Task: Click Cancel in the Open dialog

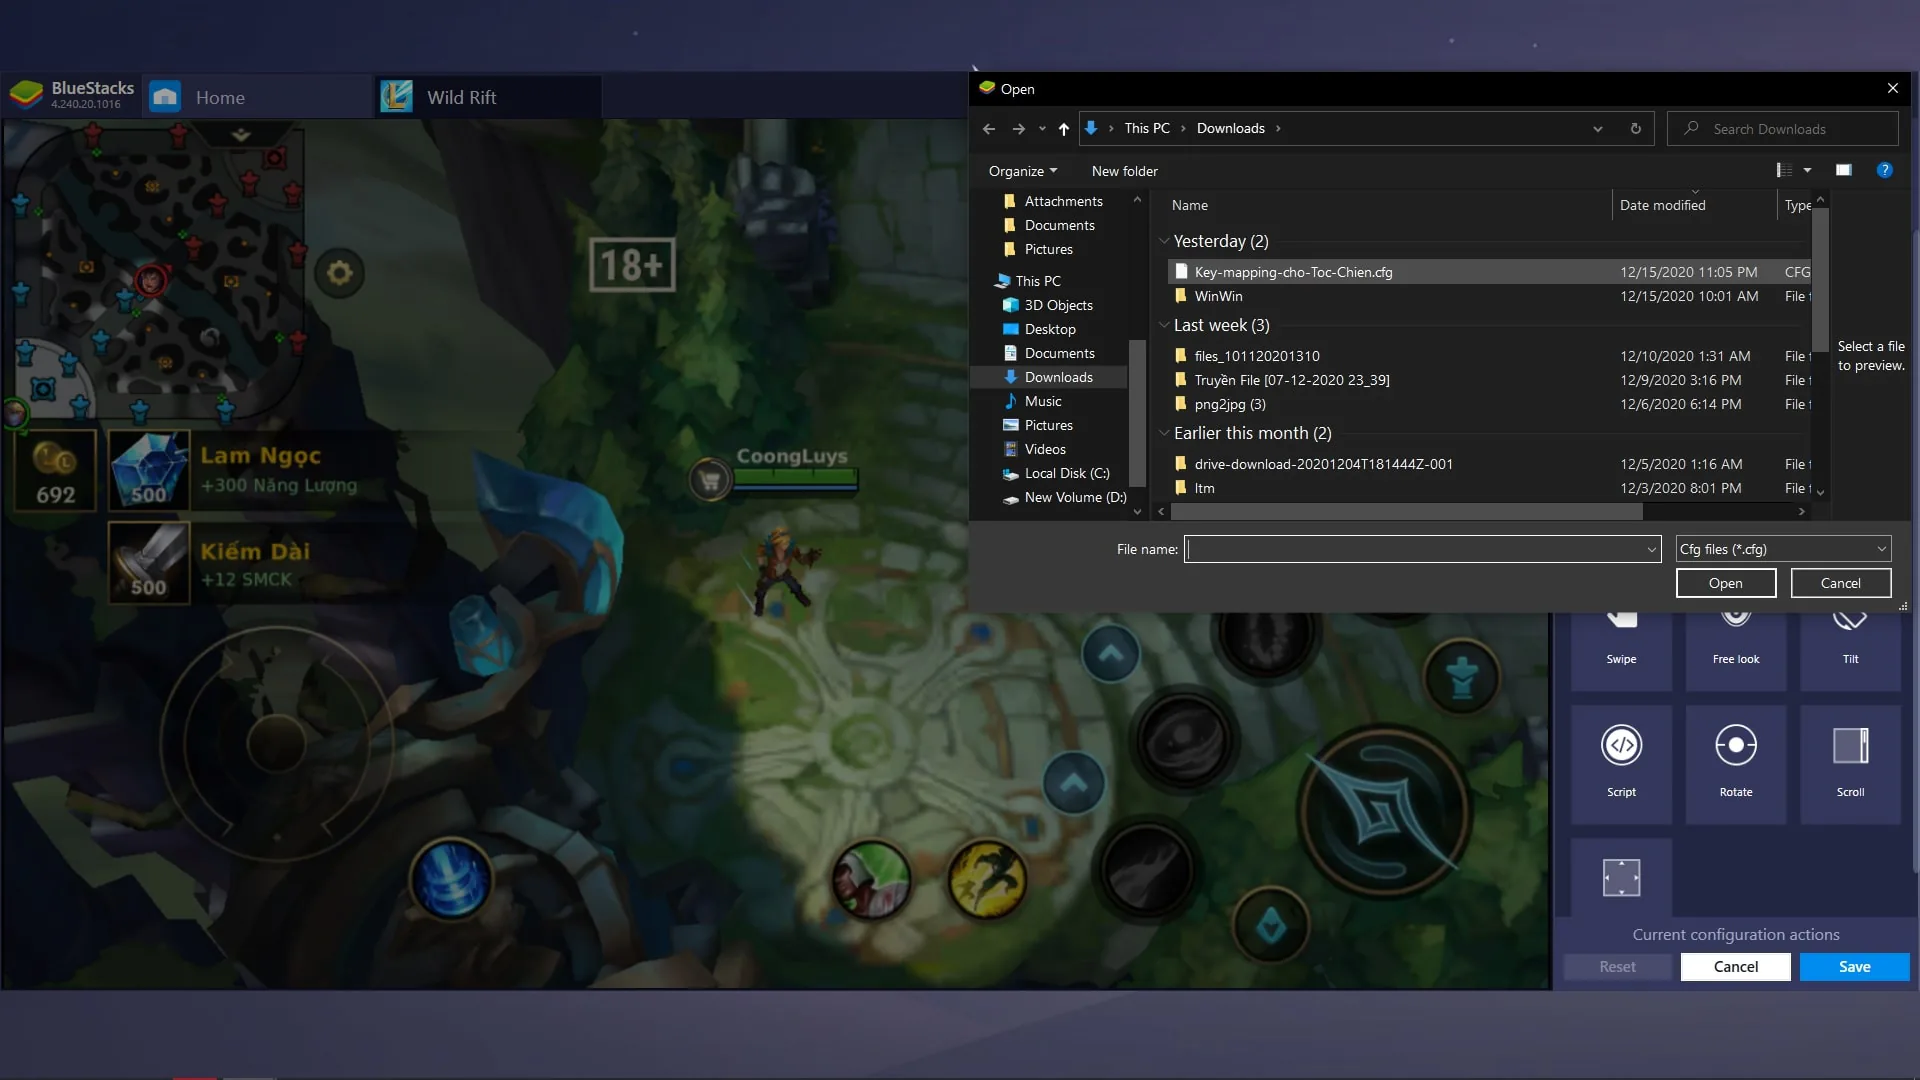Action: pyautogui.click(x=1840, y=583)
